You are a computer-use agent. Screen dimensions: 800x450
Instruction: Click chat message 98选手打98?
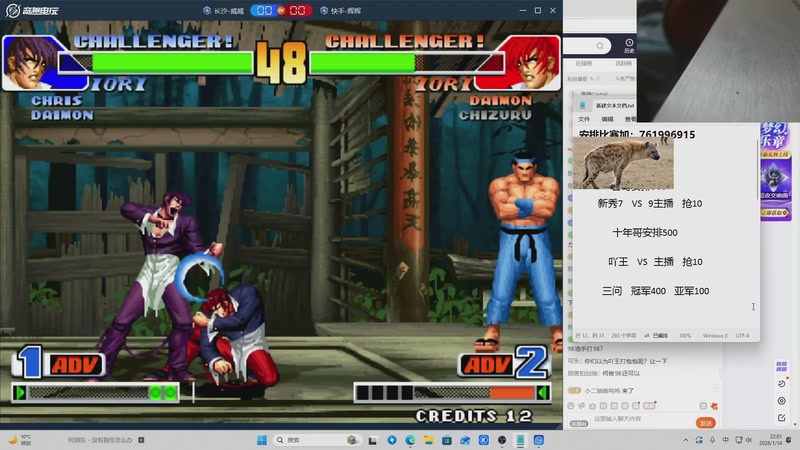point(585,348)
